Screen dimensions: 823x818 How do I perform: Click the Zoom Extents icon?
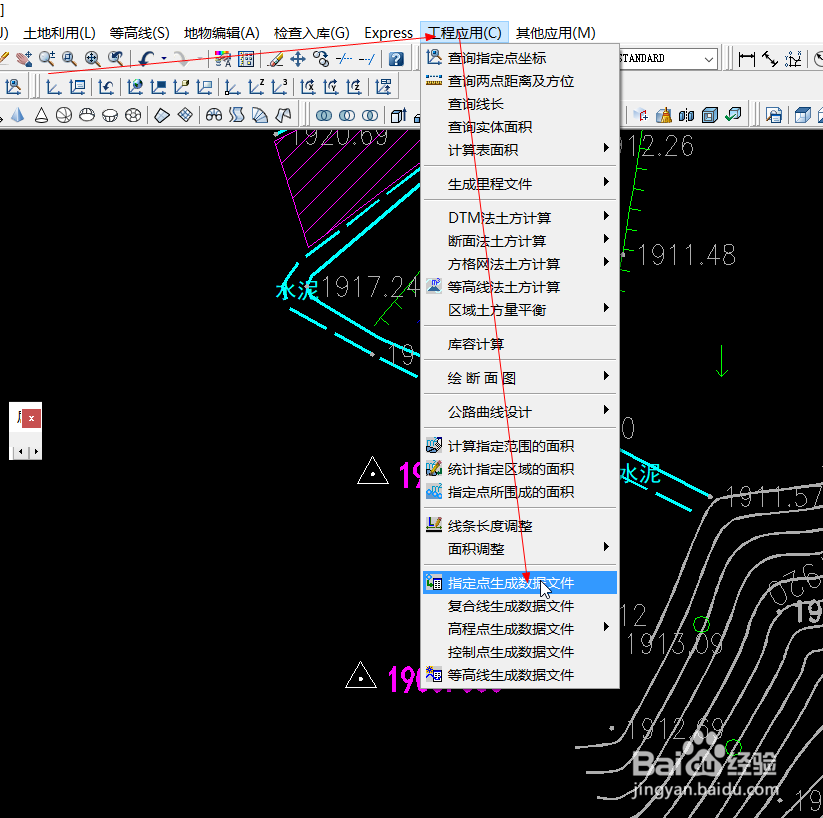(x=92, y=60)
